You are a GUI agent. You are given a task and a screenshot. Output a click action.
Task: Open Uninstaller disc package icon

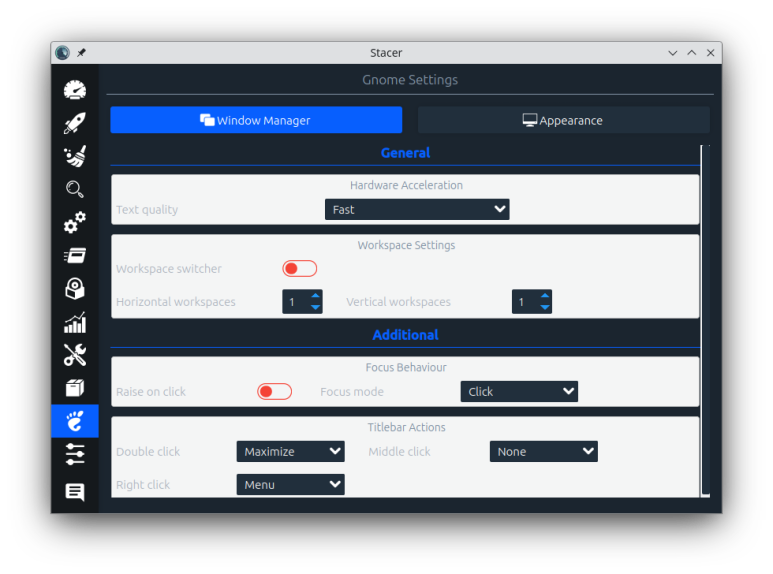(x=75, y=288)
